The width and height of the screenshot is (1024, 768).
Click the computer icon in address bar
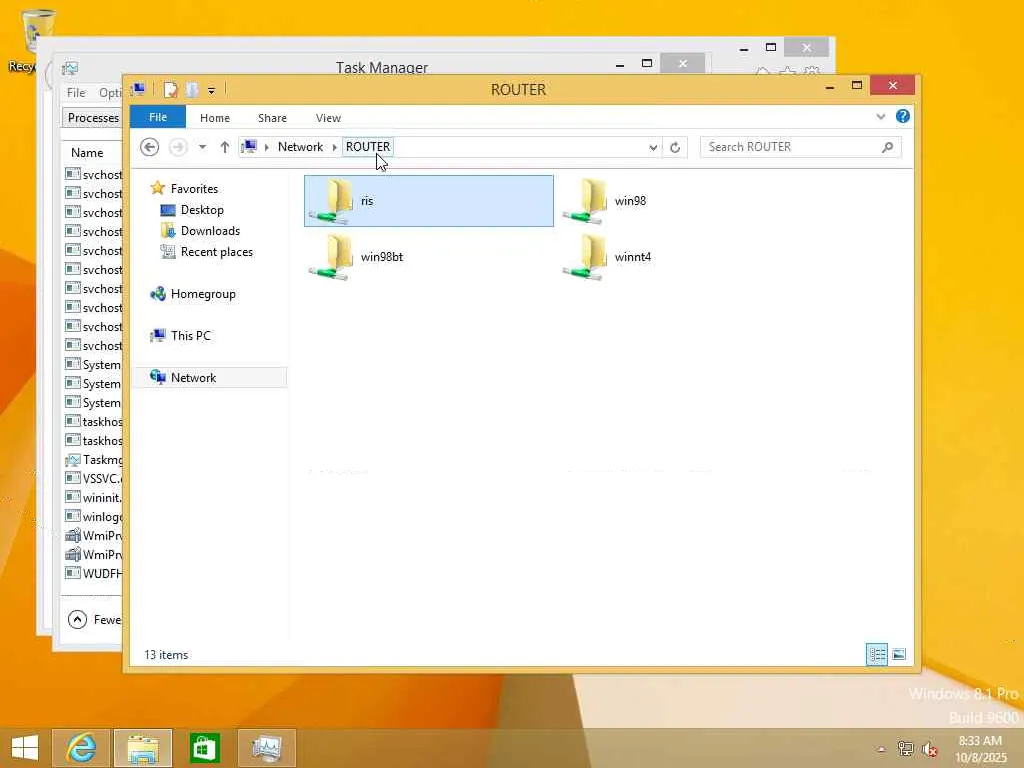(249, 146)
